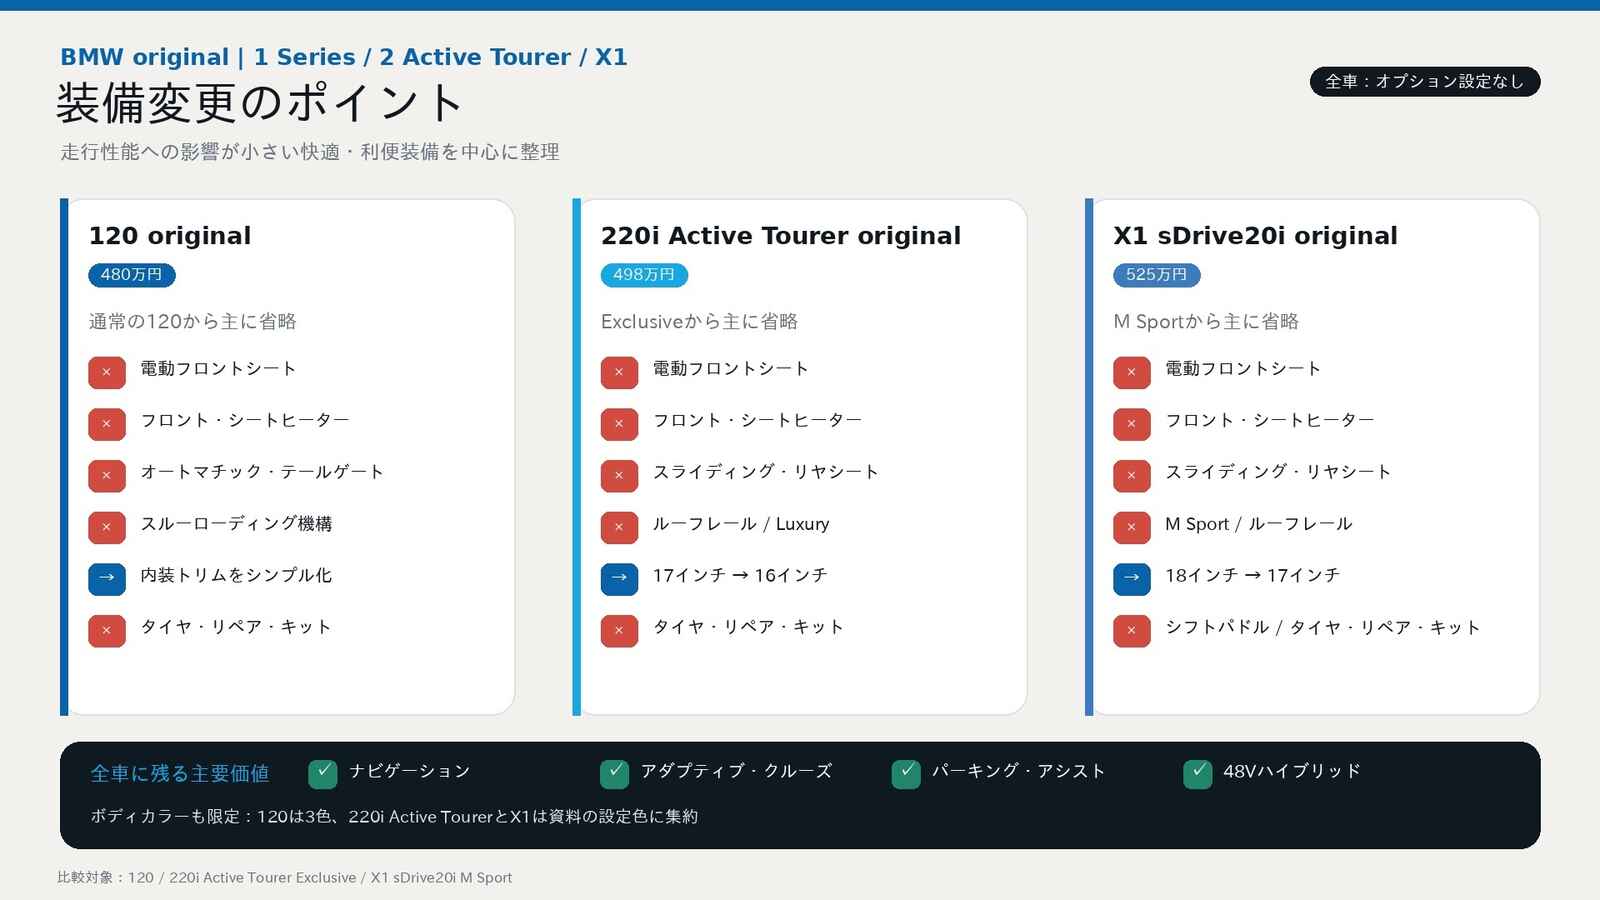This screenshot has height=900, width=1600.
Task: Click the heading 'BMW original | 1 Series / 2 Active Tourer / X1'
Action: tap(344, 57)
